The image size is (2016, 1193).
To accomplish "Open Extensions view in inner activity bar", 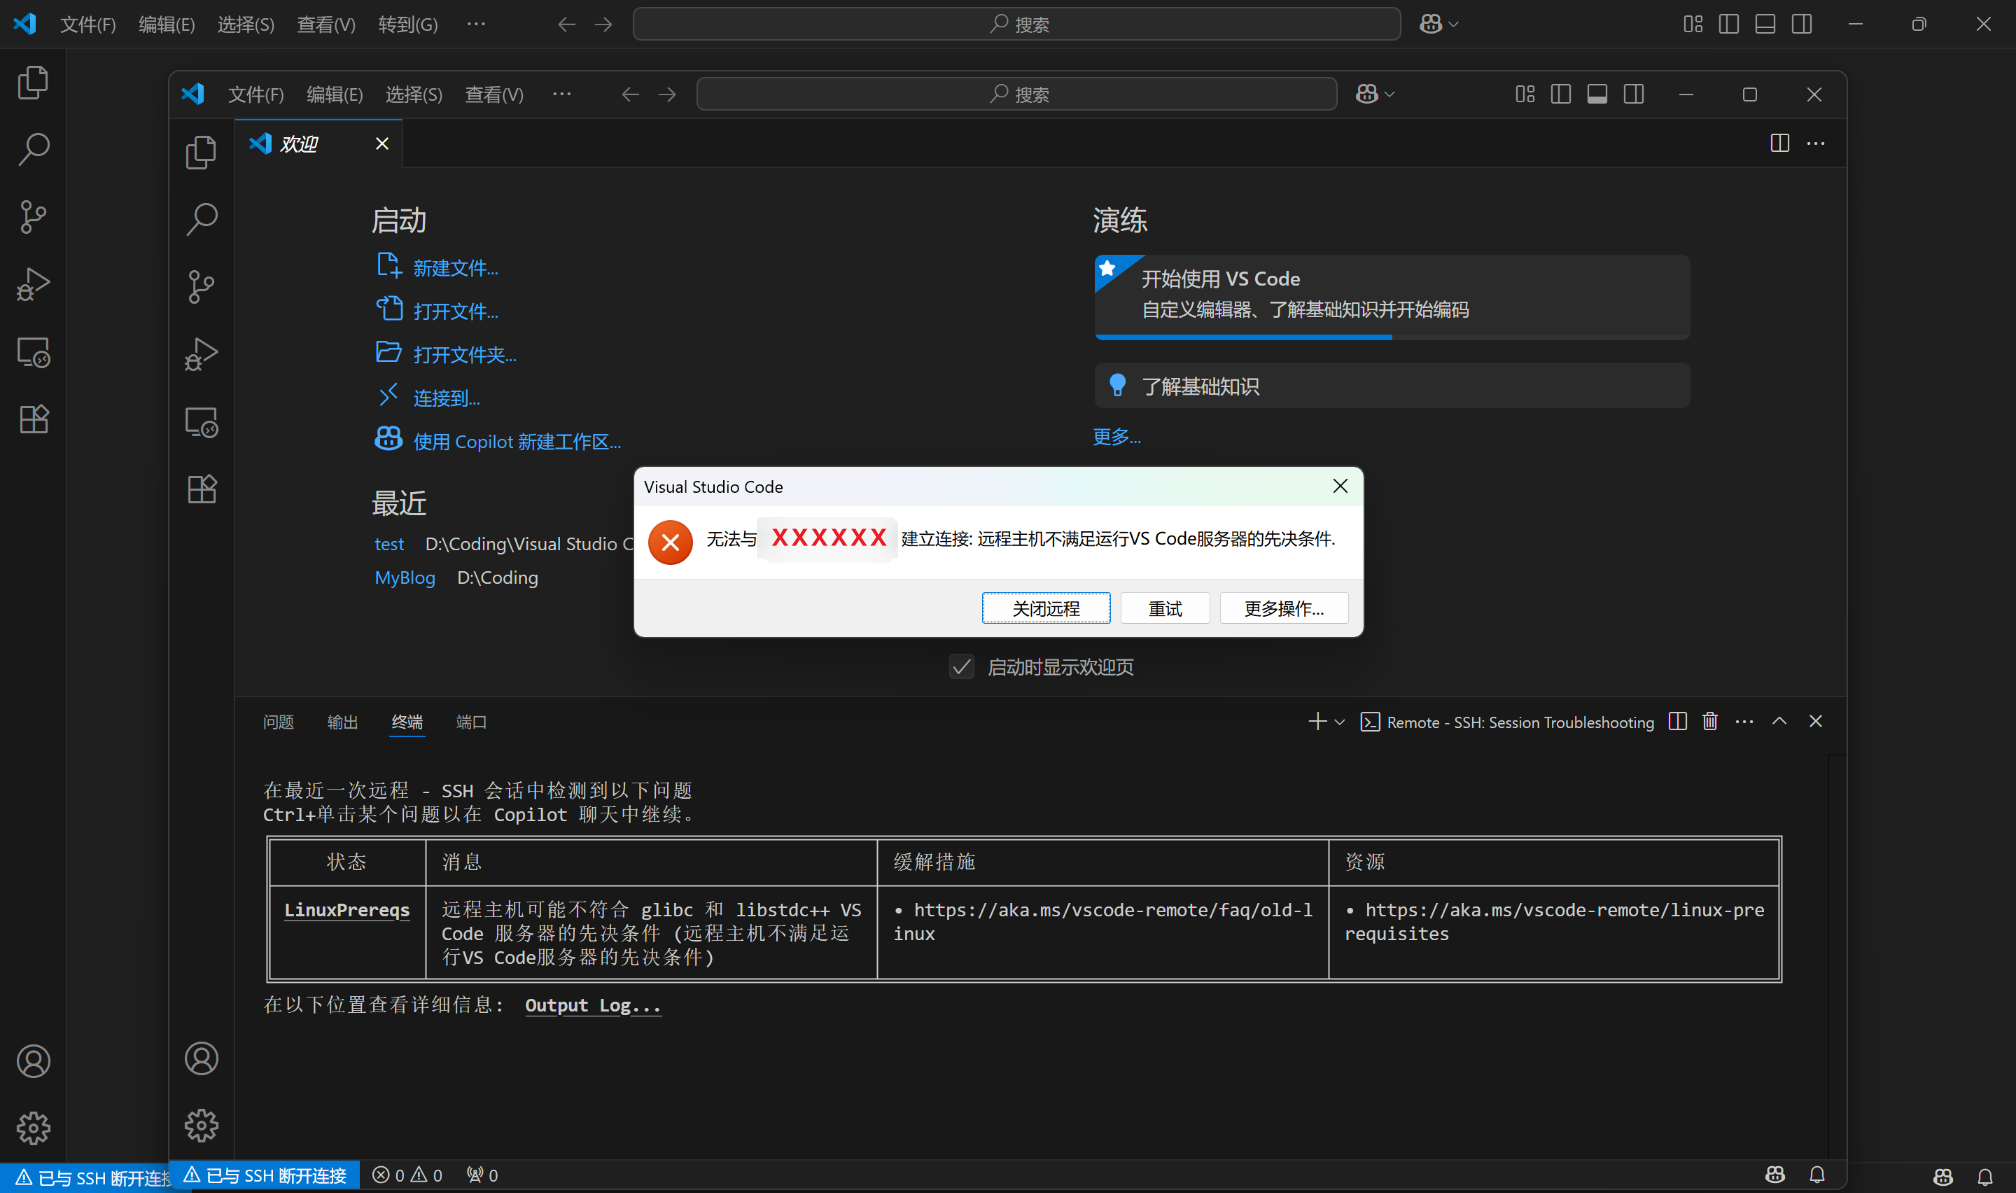I will [x=201, y=490].
